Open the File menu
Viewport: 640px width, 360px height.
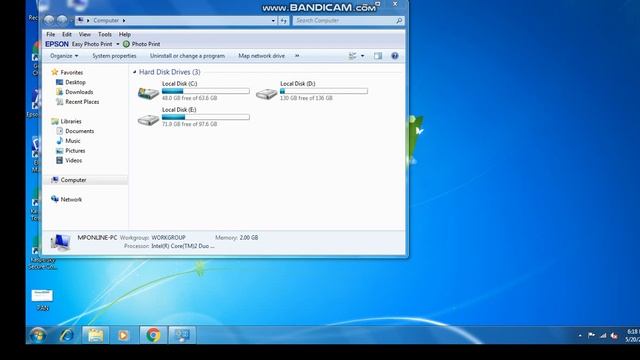coord(51,34)
